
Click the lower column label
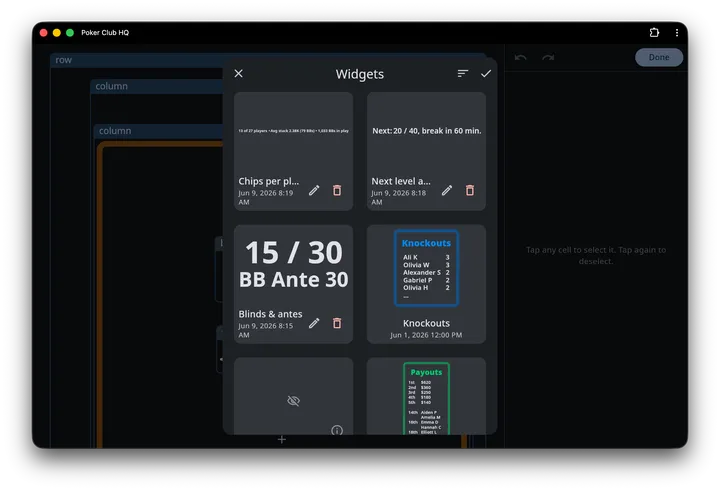pyautogui.click(x=115, y=131)
